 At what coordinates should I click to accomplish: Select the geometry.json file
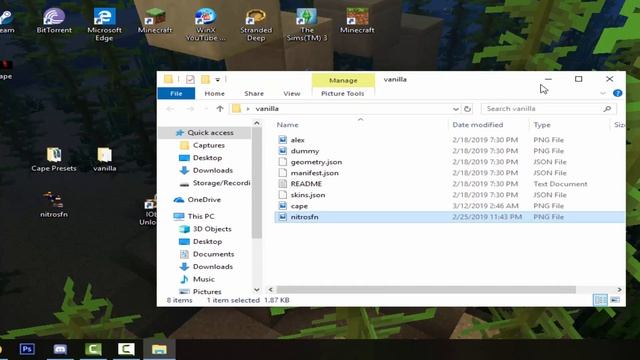(316, 162)
